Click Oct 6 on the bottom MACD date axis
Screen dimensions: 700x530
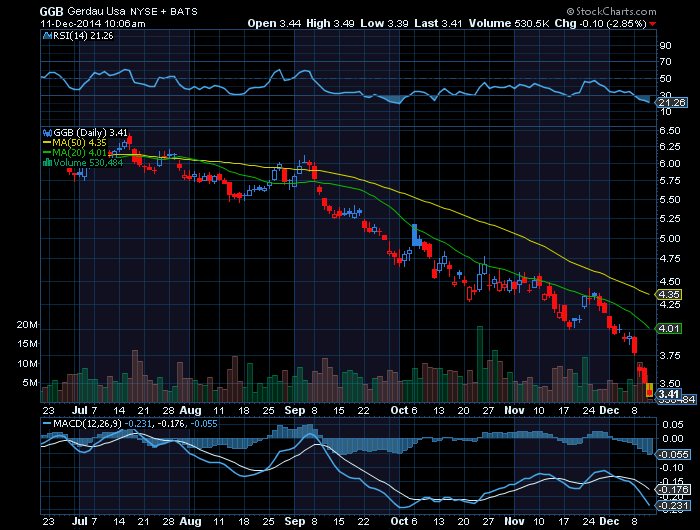404,521
